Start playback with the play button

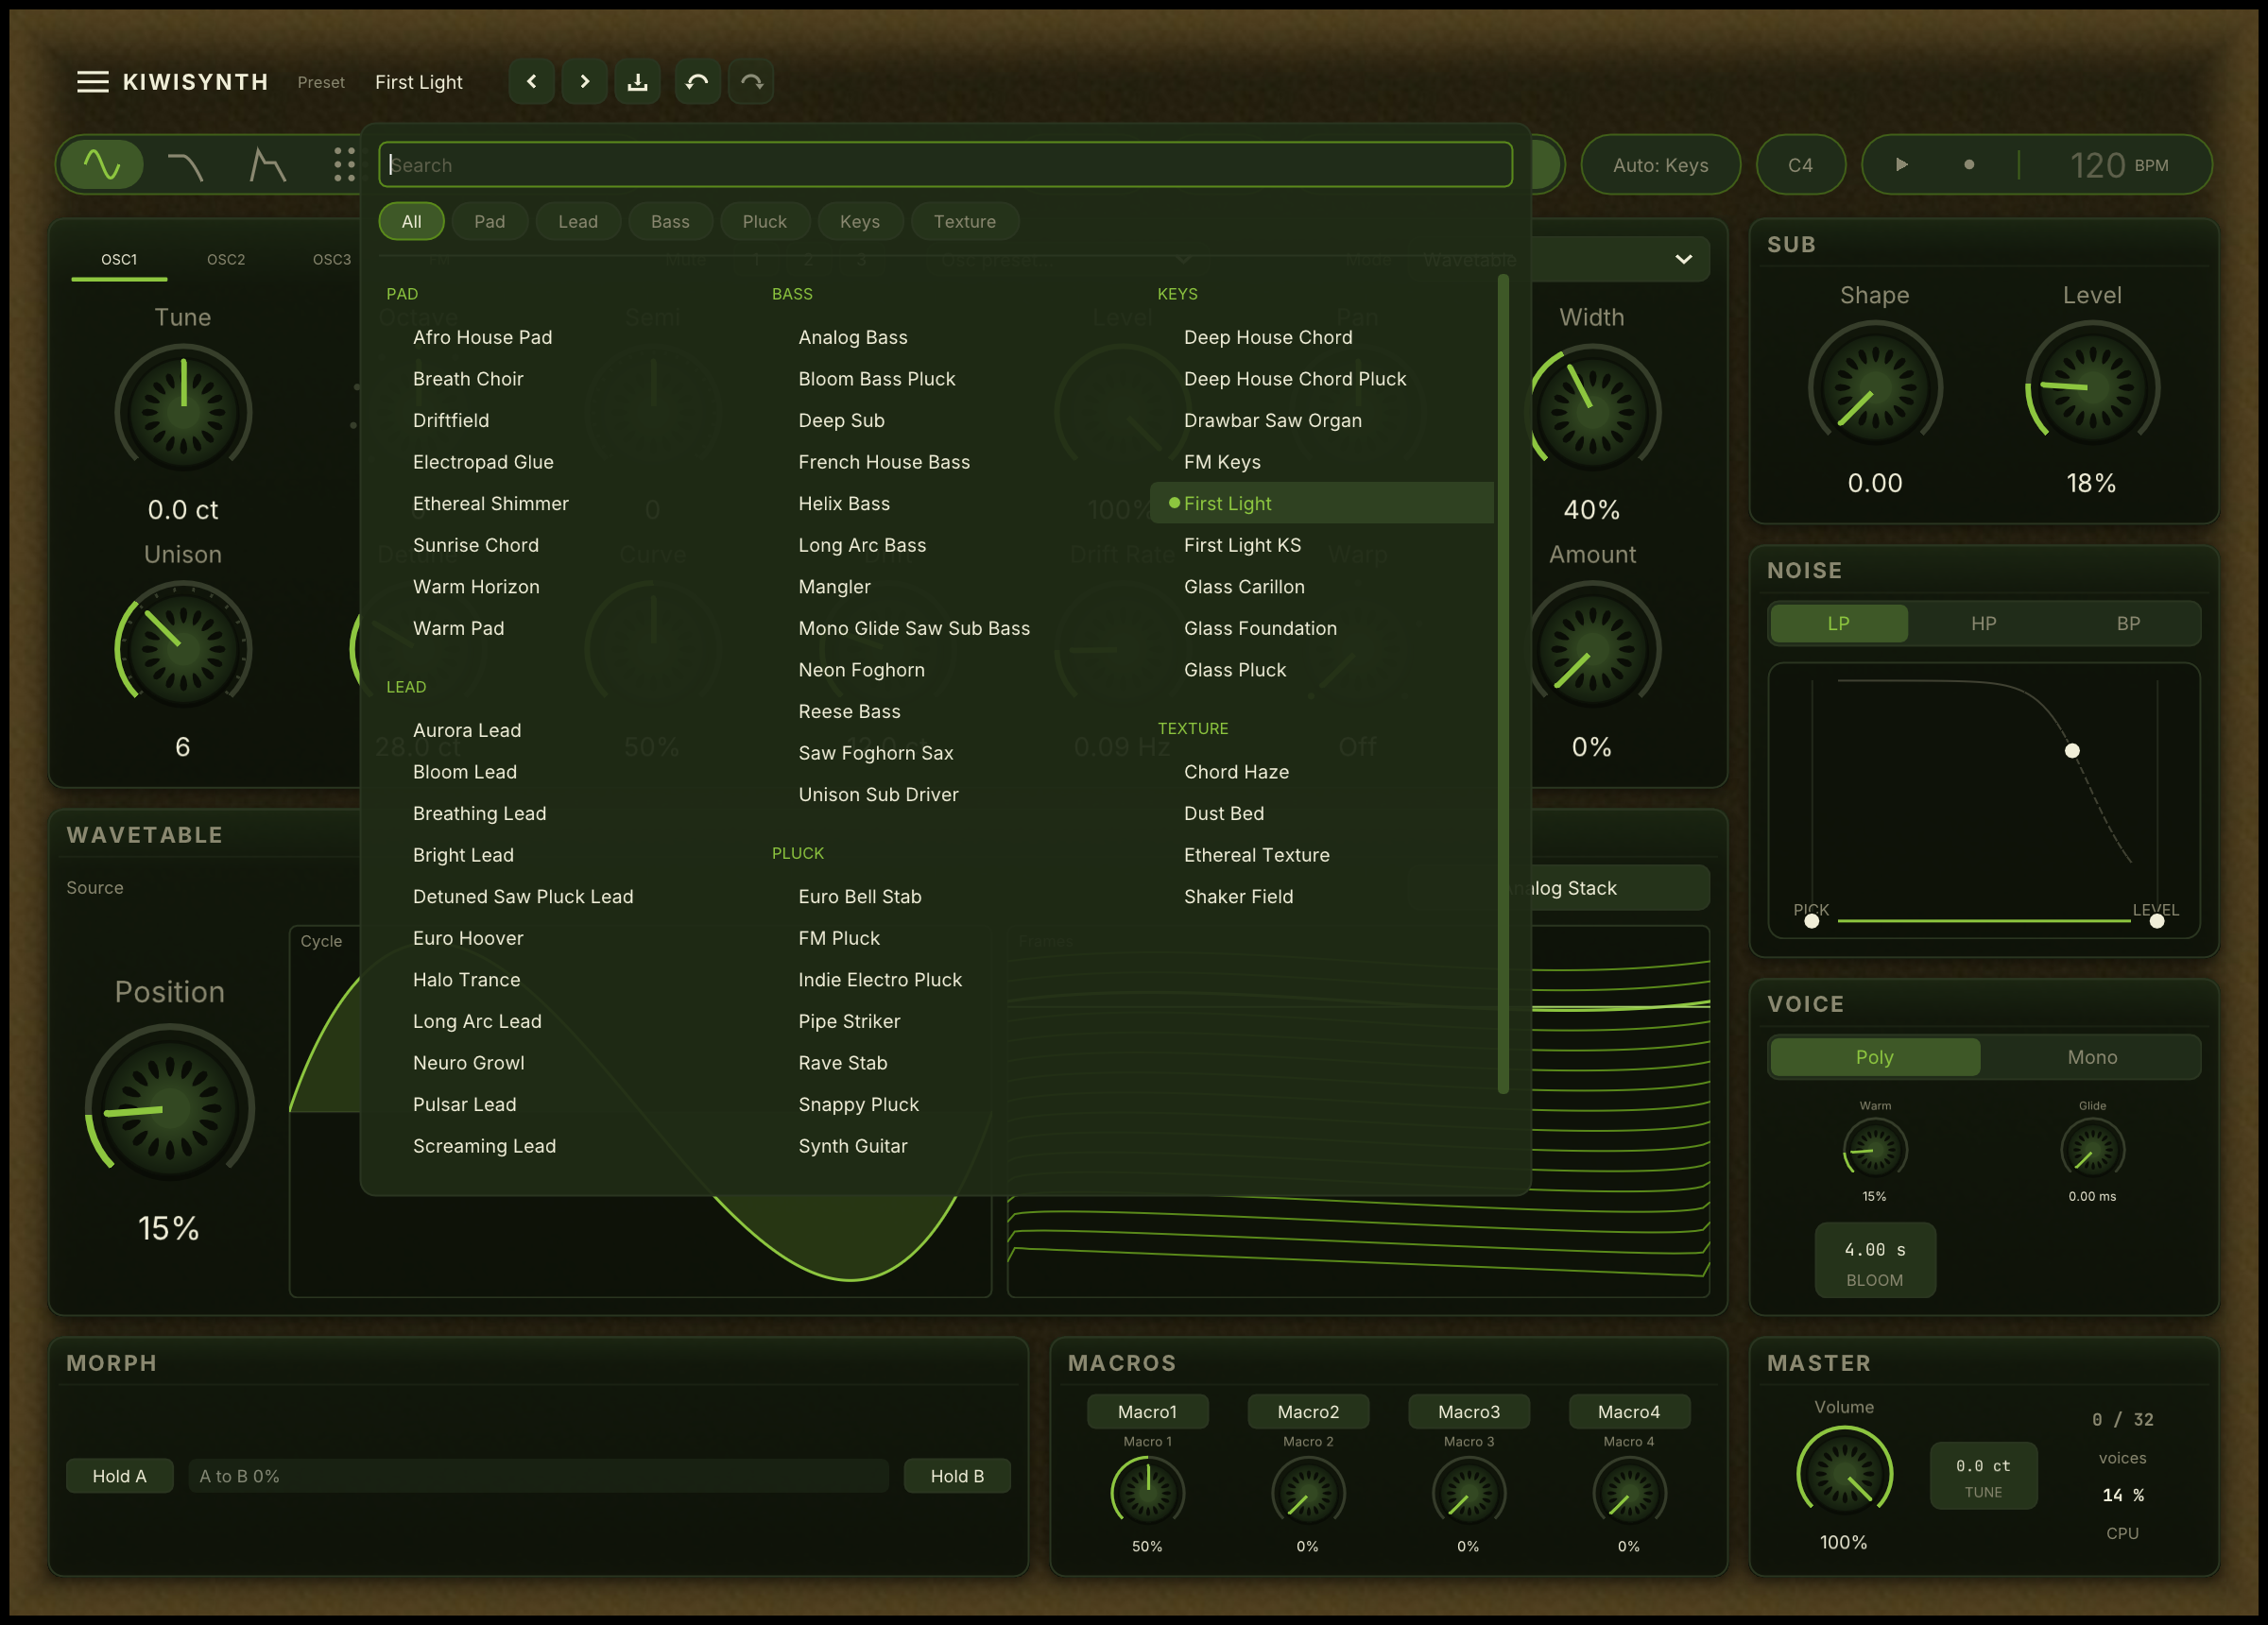click(1901, 164)
